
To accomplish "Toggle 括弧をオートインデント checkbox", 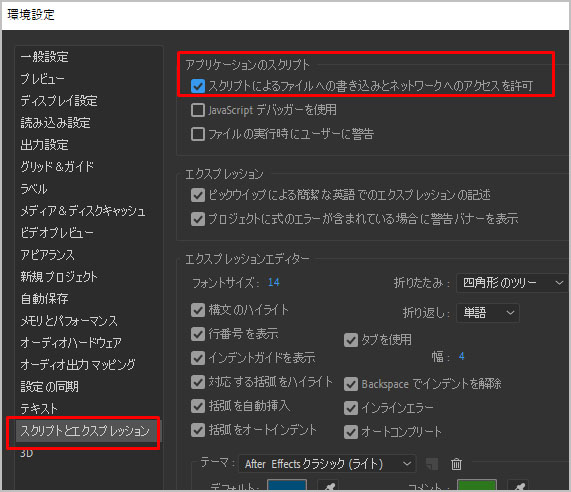I will click(198, 430).
